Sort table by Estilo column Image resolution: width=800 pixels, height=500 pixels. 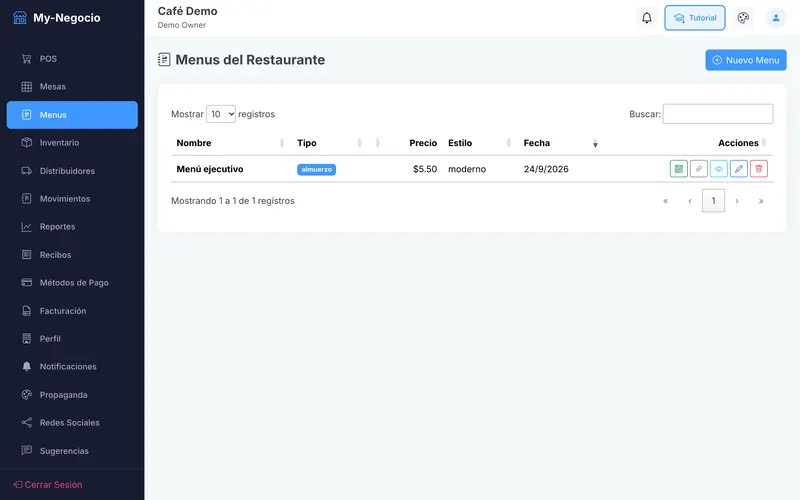point(480,143)
